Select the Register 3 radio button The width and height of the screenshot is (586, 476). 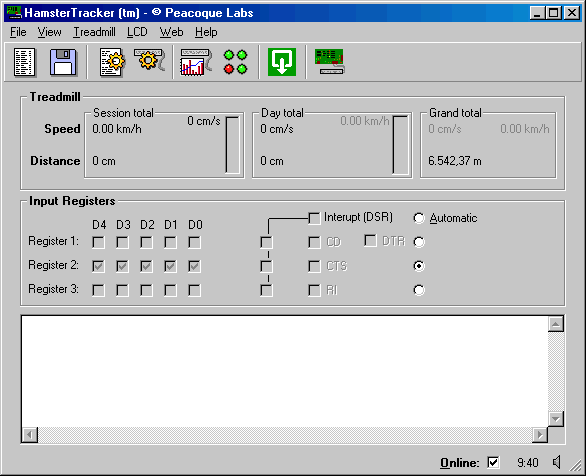[x=419, y=290]
